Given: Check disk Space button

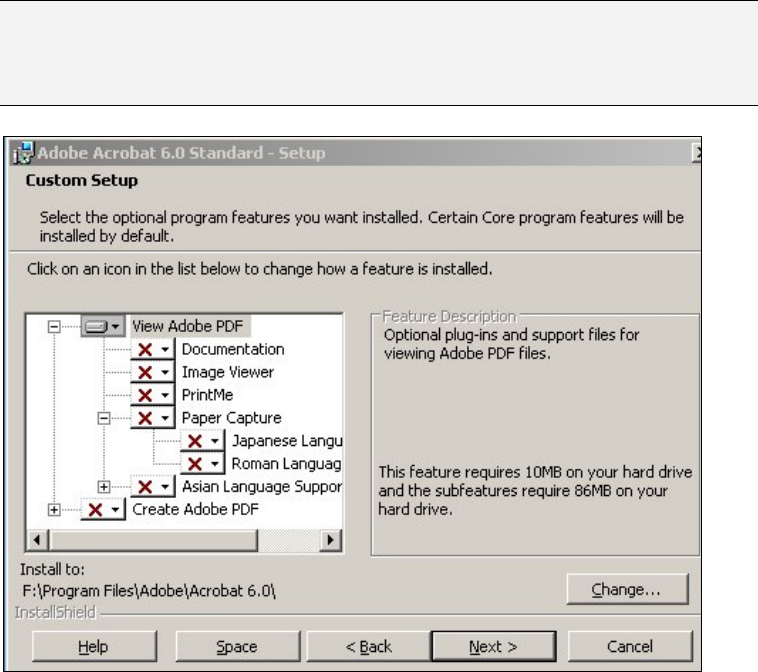Looking at the screenshot, I should (x=237, y=646).
